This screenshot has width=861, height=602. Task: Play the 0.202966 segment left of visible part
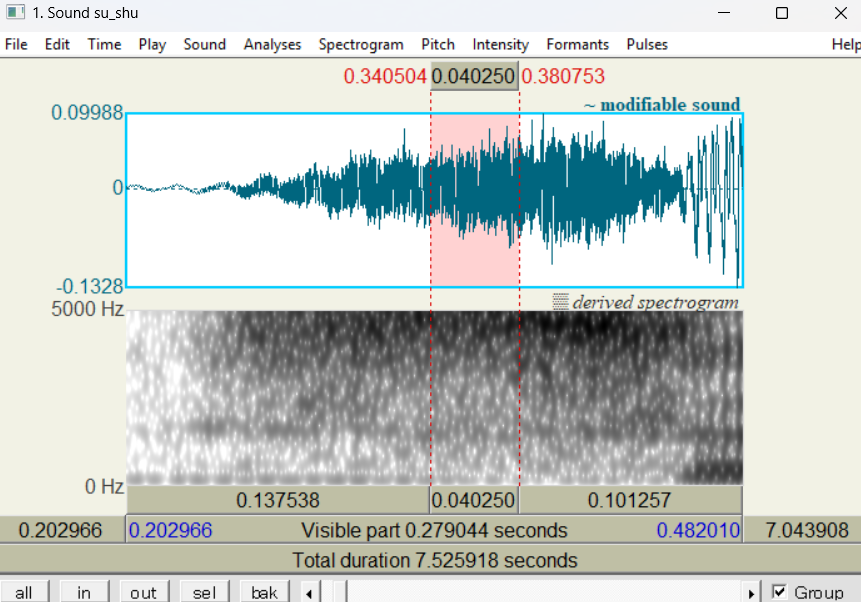point(61,530)
